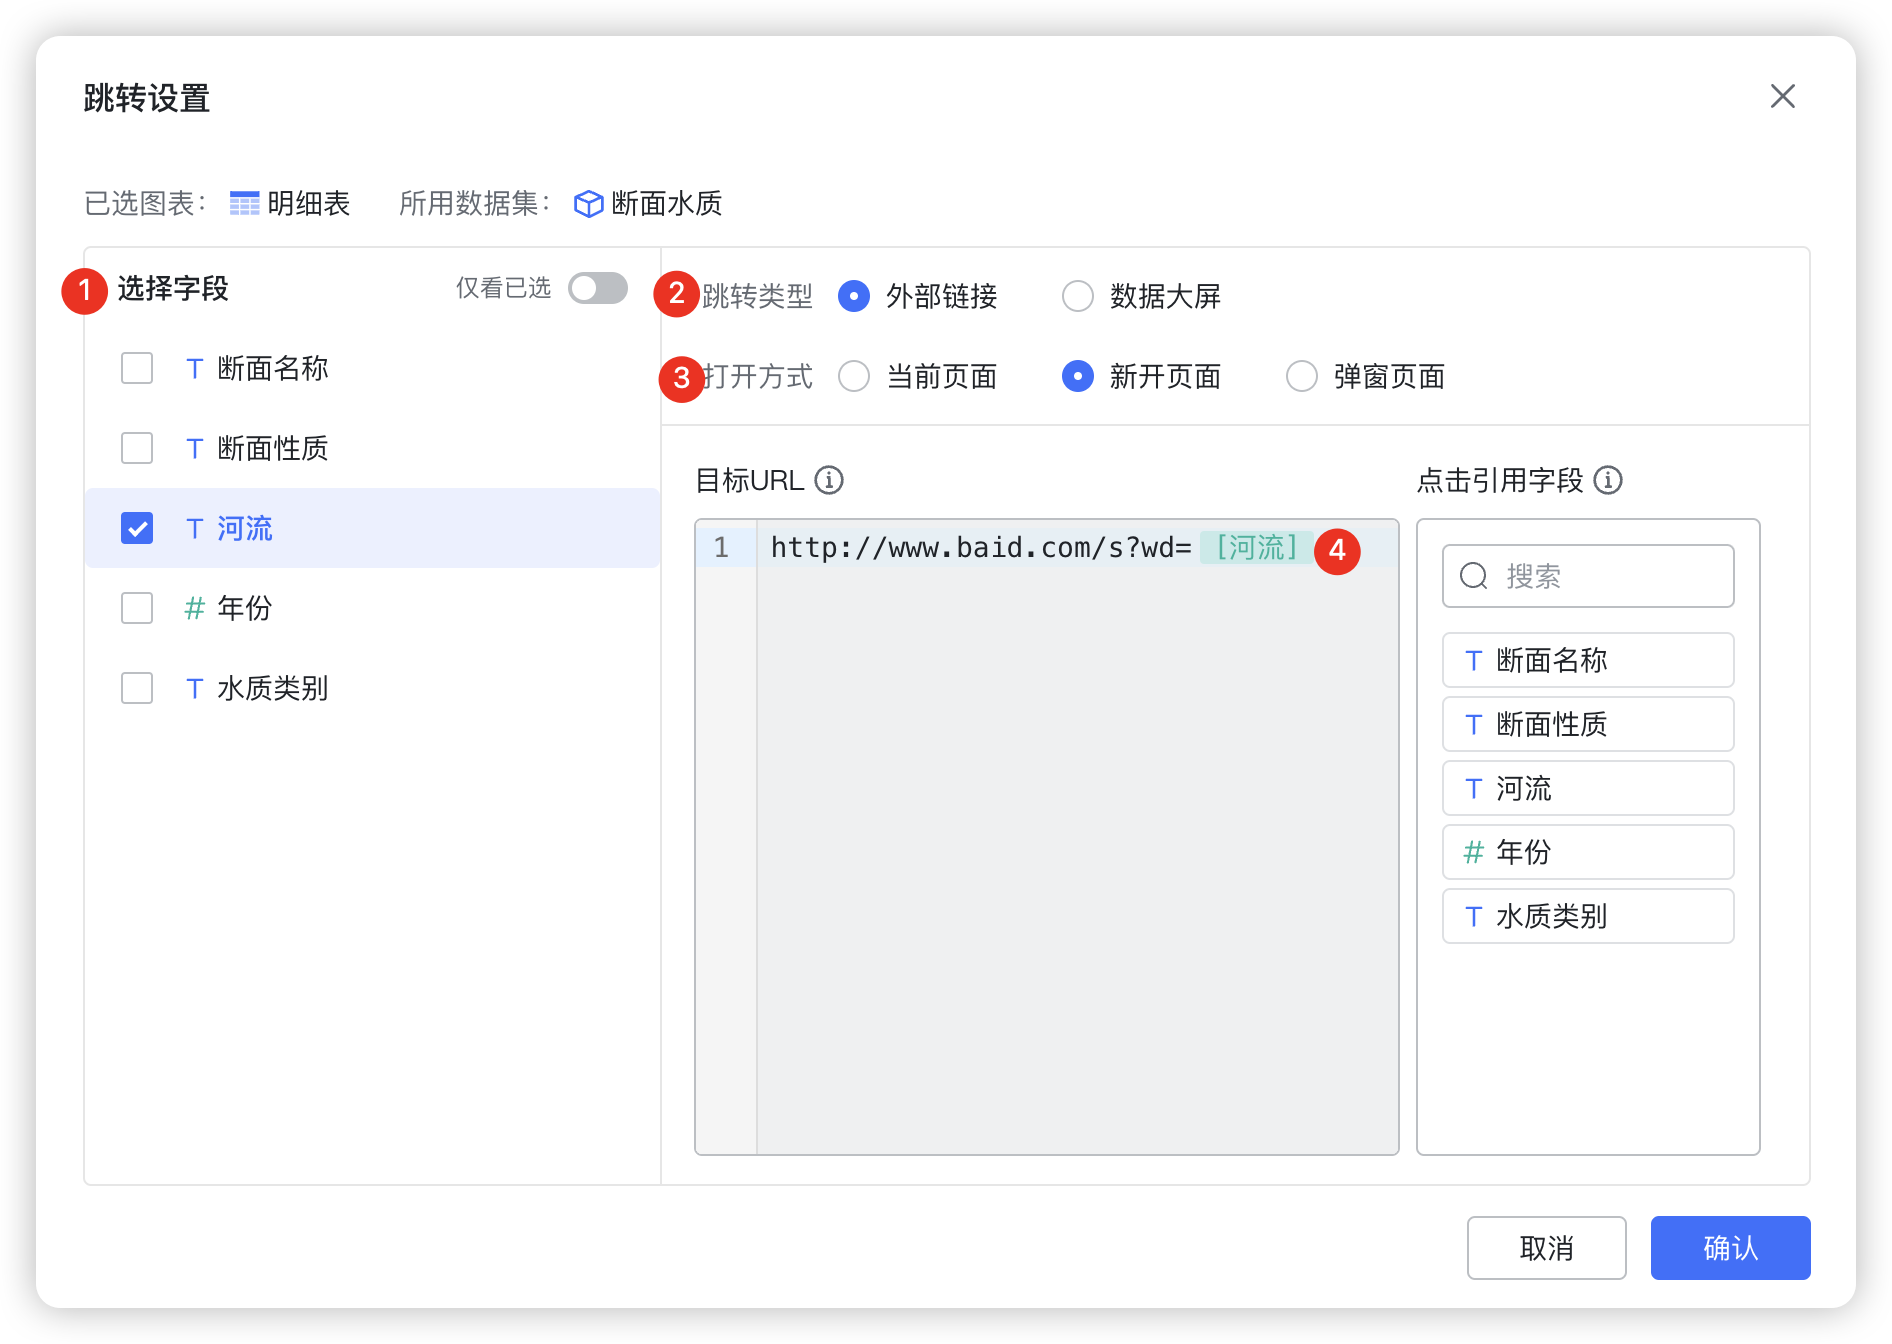Click the 弹窗页面 label text
This screenshot has width=1892, height=1344.
point(1390,376)
